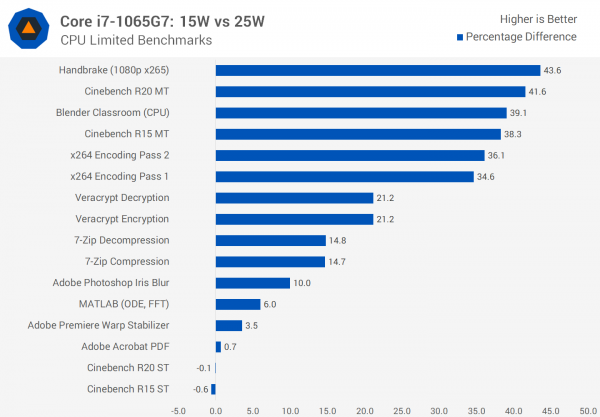The image size is (600, 417).
Task: Click the blue Percentage Difference legend square
Action: tap(460, 37)
